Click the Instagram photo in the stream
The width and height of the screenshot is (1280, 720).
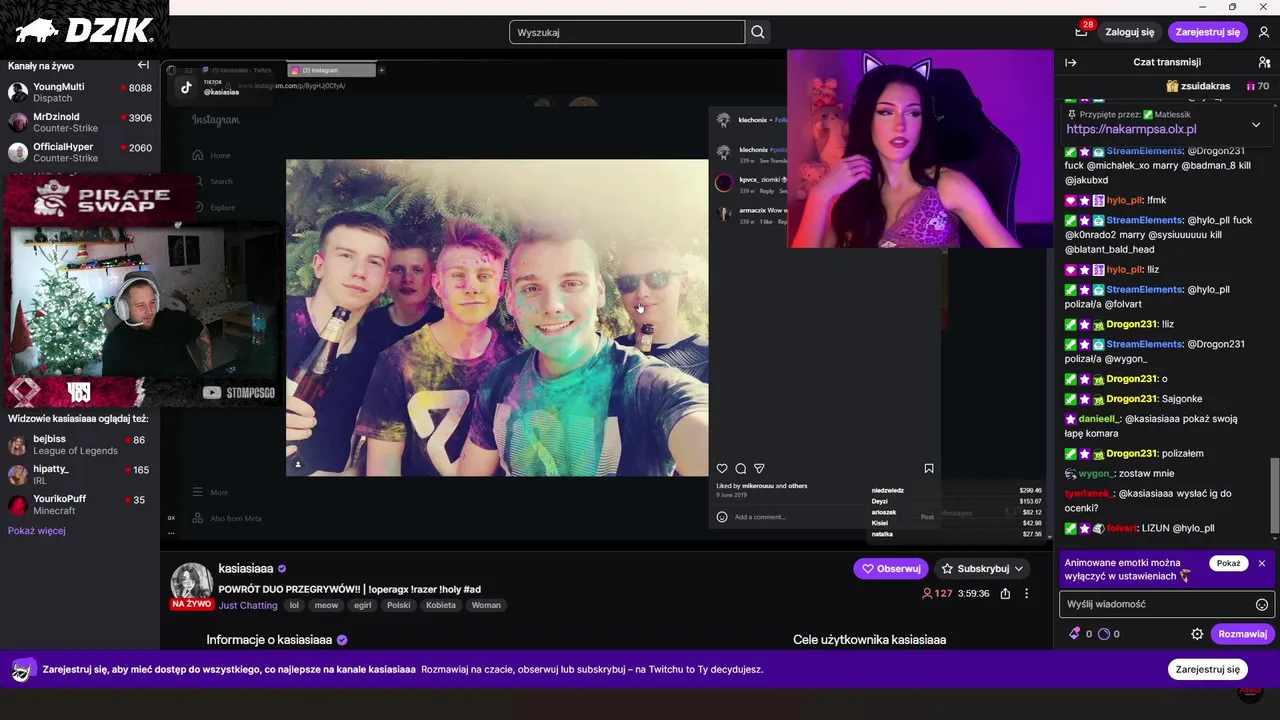(x=497, y=318)
